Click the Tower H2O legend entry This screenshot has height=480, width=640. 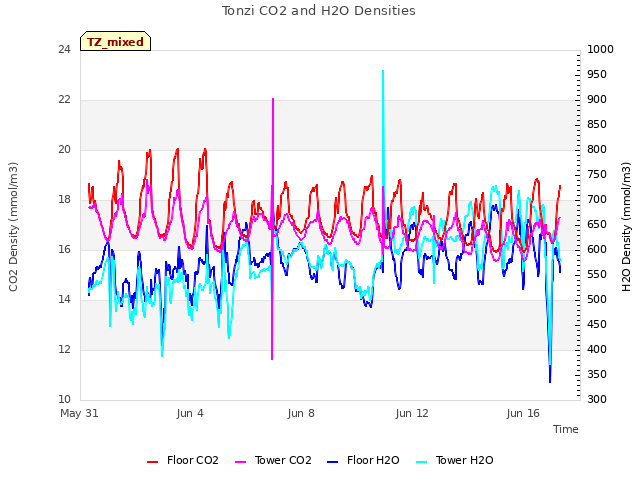click(455, 461)
